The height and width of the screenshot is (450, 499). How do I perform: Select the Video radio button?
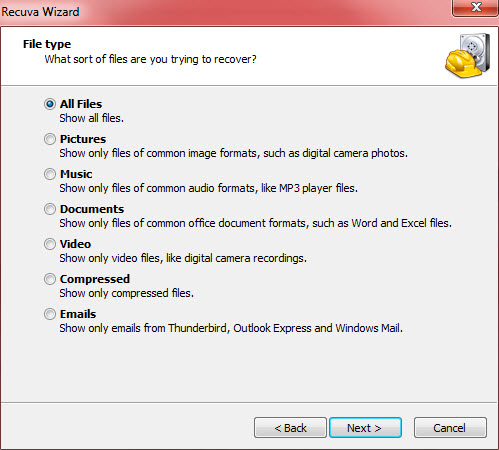tap(50, 244)
